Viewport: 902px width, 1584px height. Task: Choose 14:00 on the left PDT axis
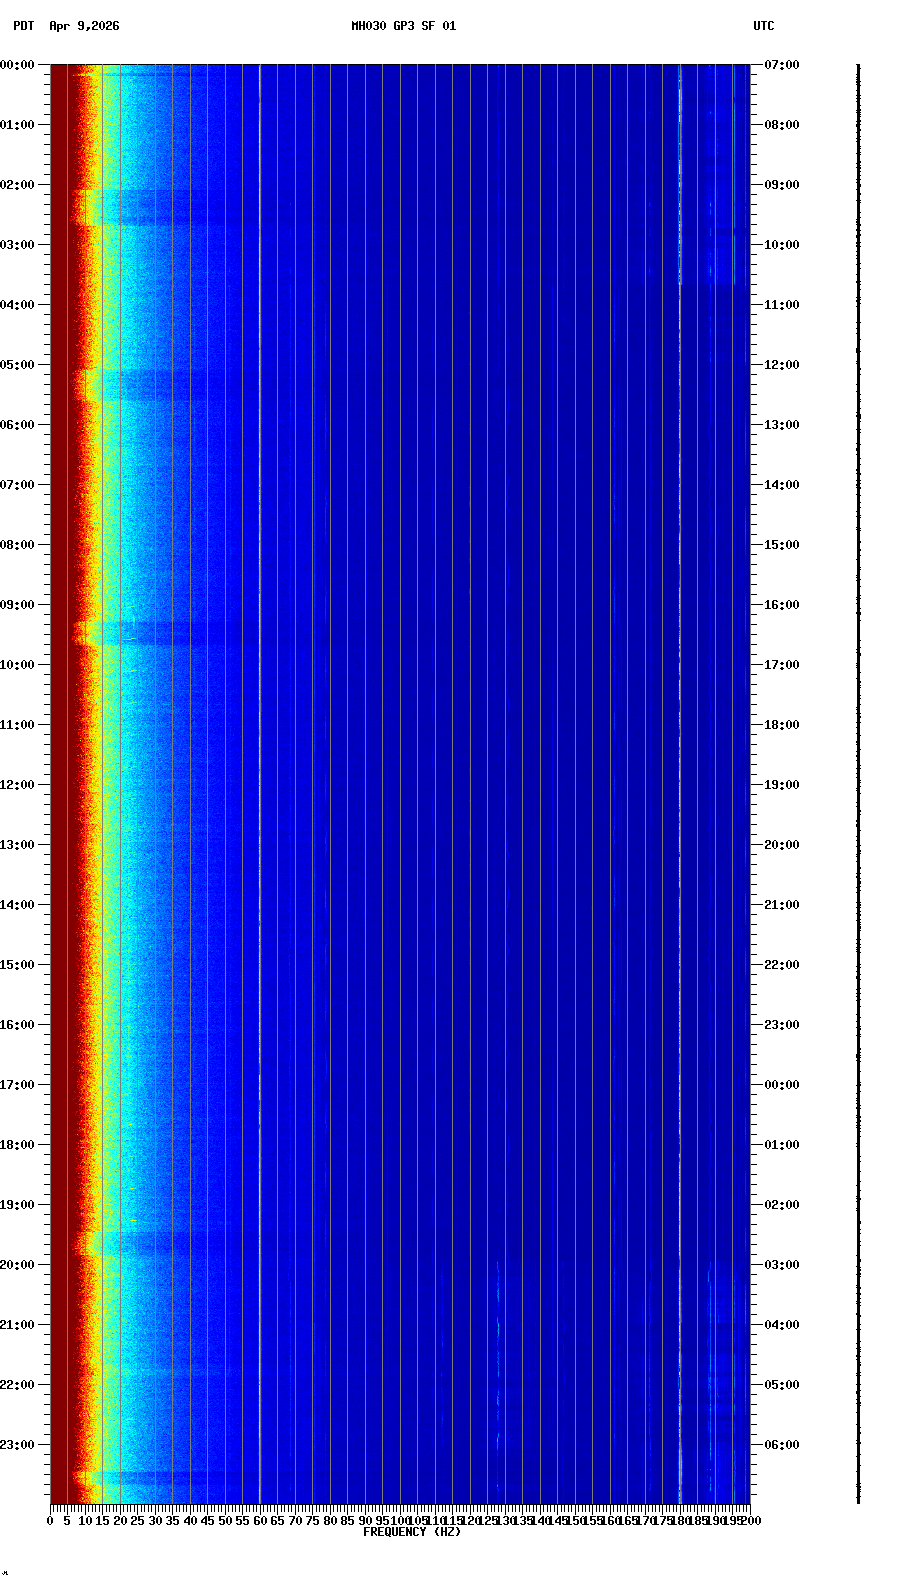pyautogui.click(x=18, y=905)
